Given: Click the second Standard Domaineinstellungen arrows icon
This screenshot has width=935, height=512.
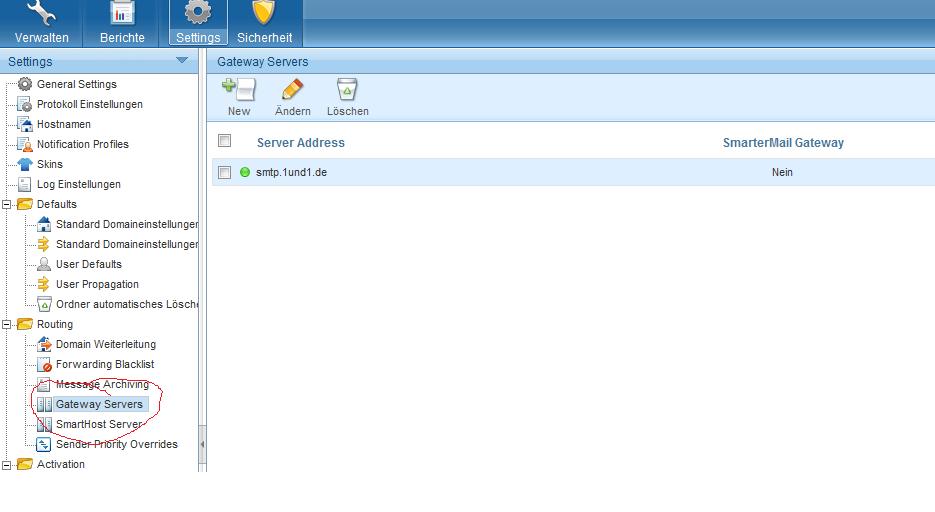Looking at the screenshot, I should click(44, 244).
